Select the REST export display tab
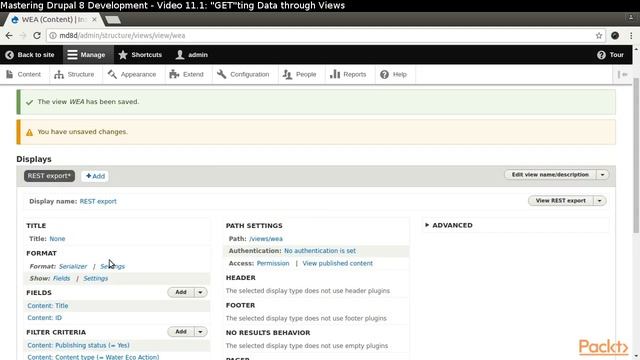Viewport: 640px width, 360px height. (x=49, y=176)
